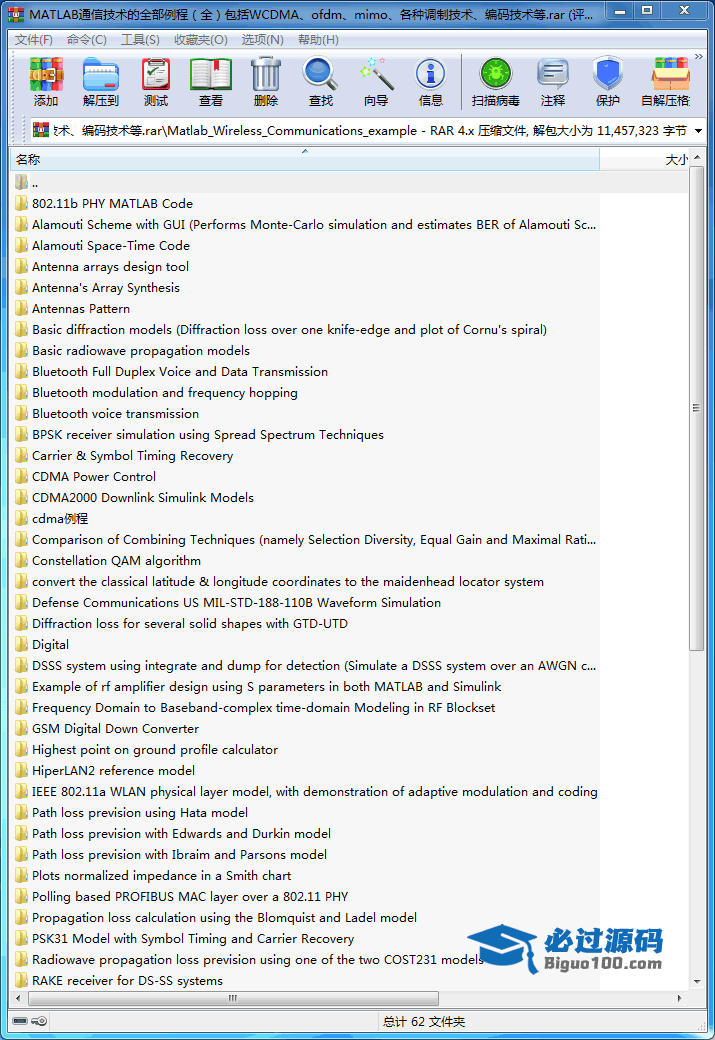Viewport: 715px width, 1040px height.
Task: Click folder icon of 'Constellation QAM algorithm'
Action: point(22,560)
